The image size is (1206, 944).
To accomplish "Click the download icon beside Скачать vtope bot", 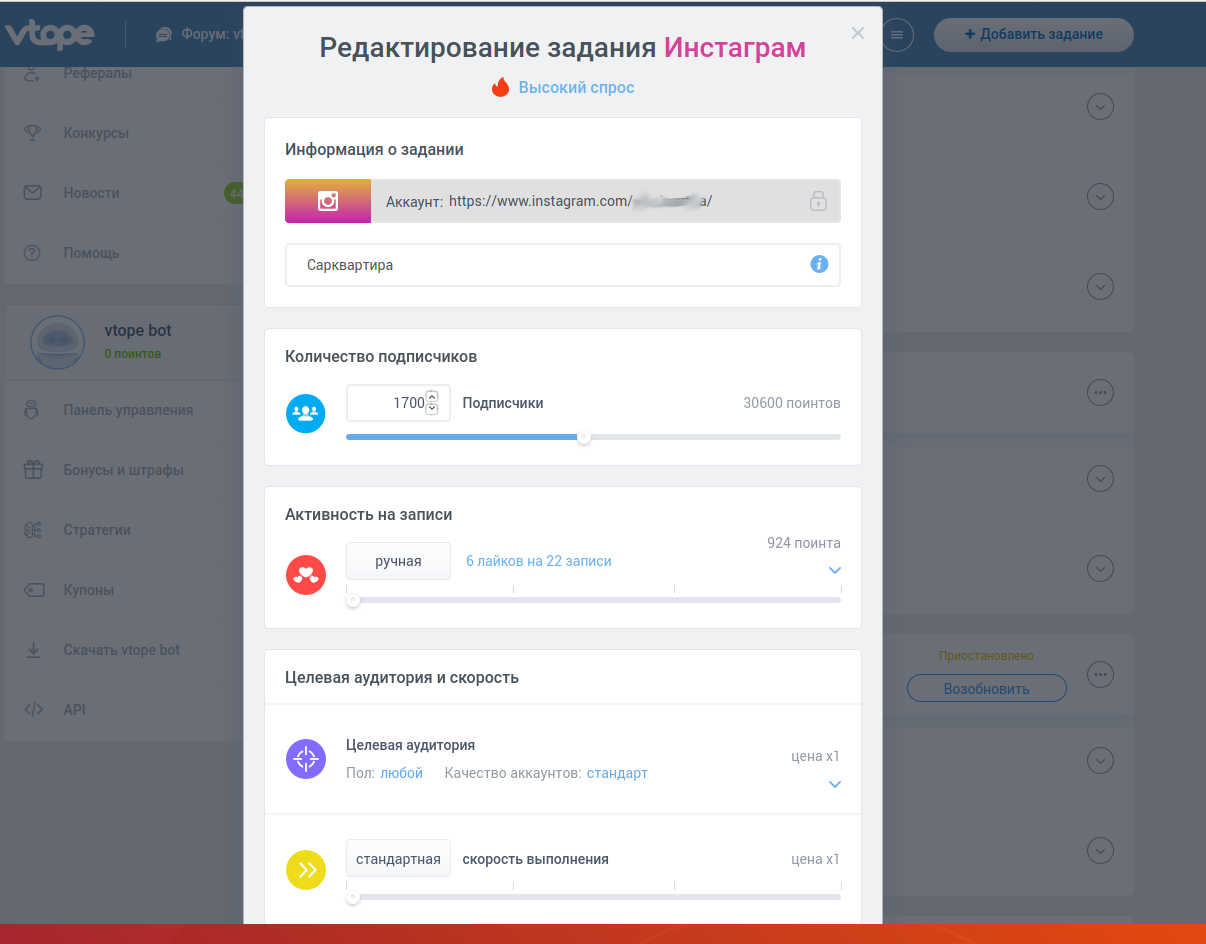I will pyautogui.click(x=33, y=650).
